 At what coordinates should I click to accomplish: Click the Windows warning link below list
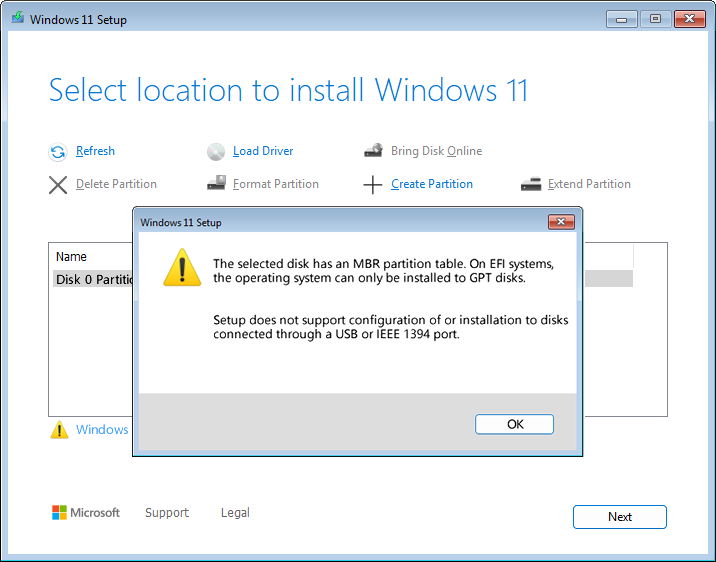[102, 430]
